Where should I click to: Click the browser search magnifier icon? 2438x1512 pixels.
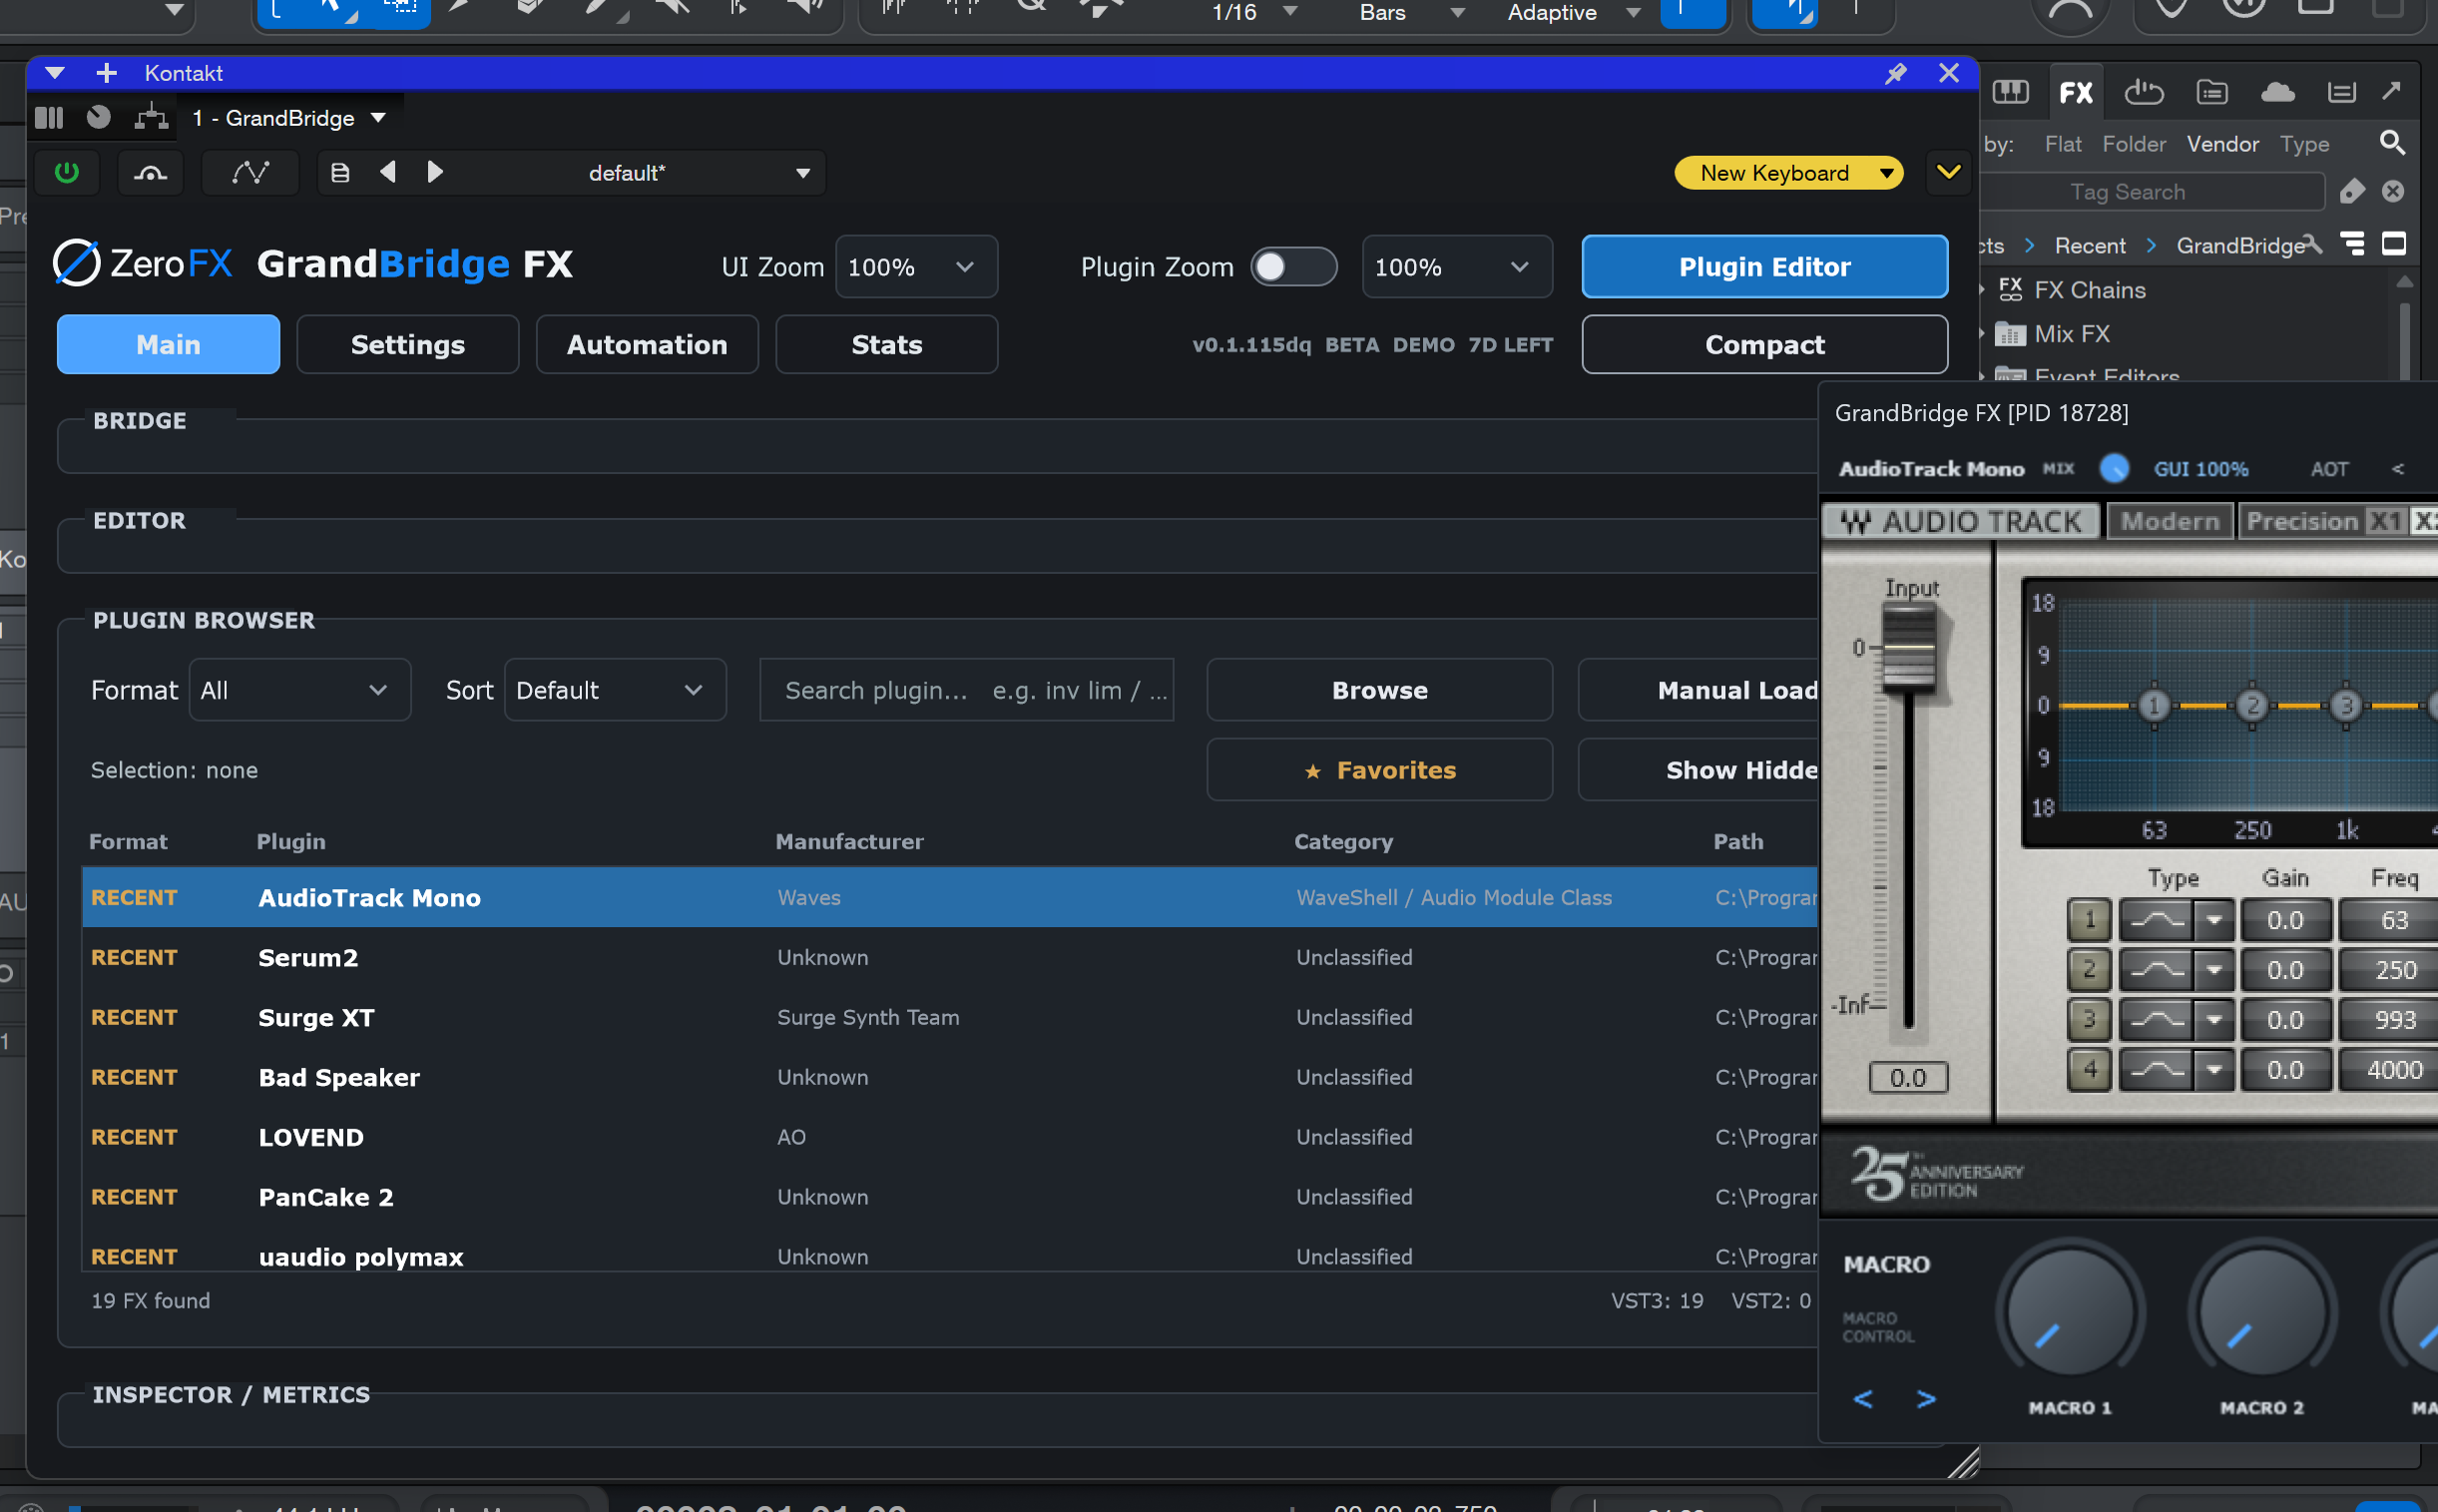pyautogui.click(x=2391, y=143)
